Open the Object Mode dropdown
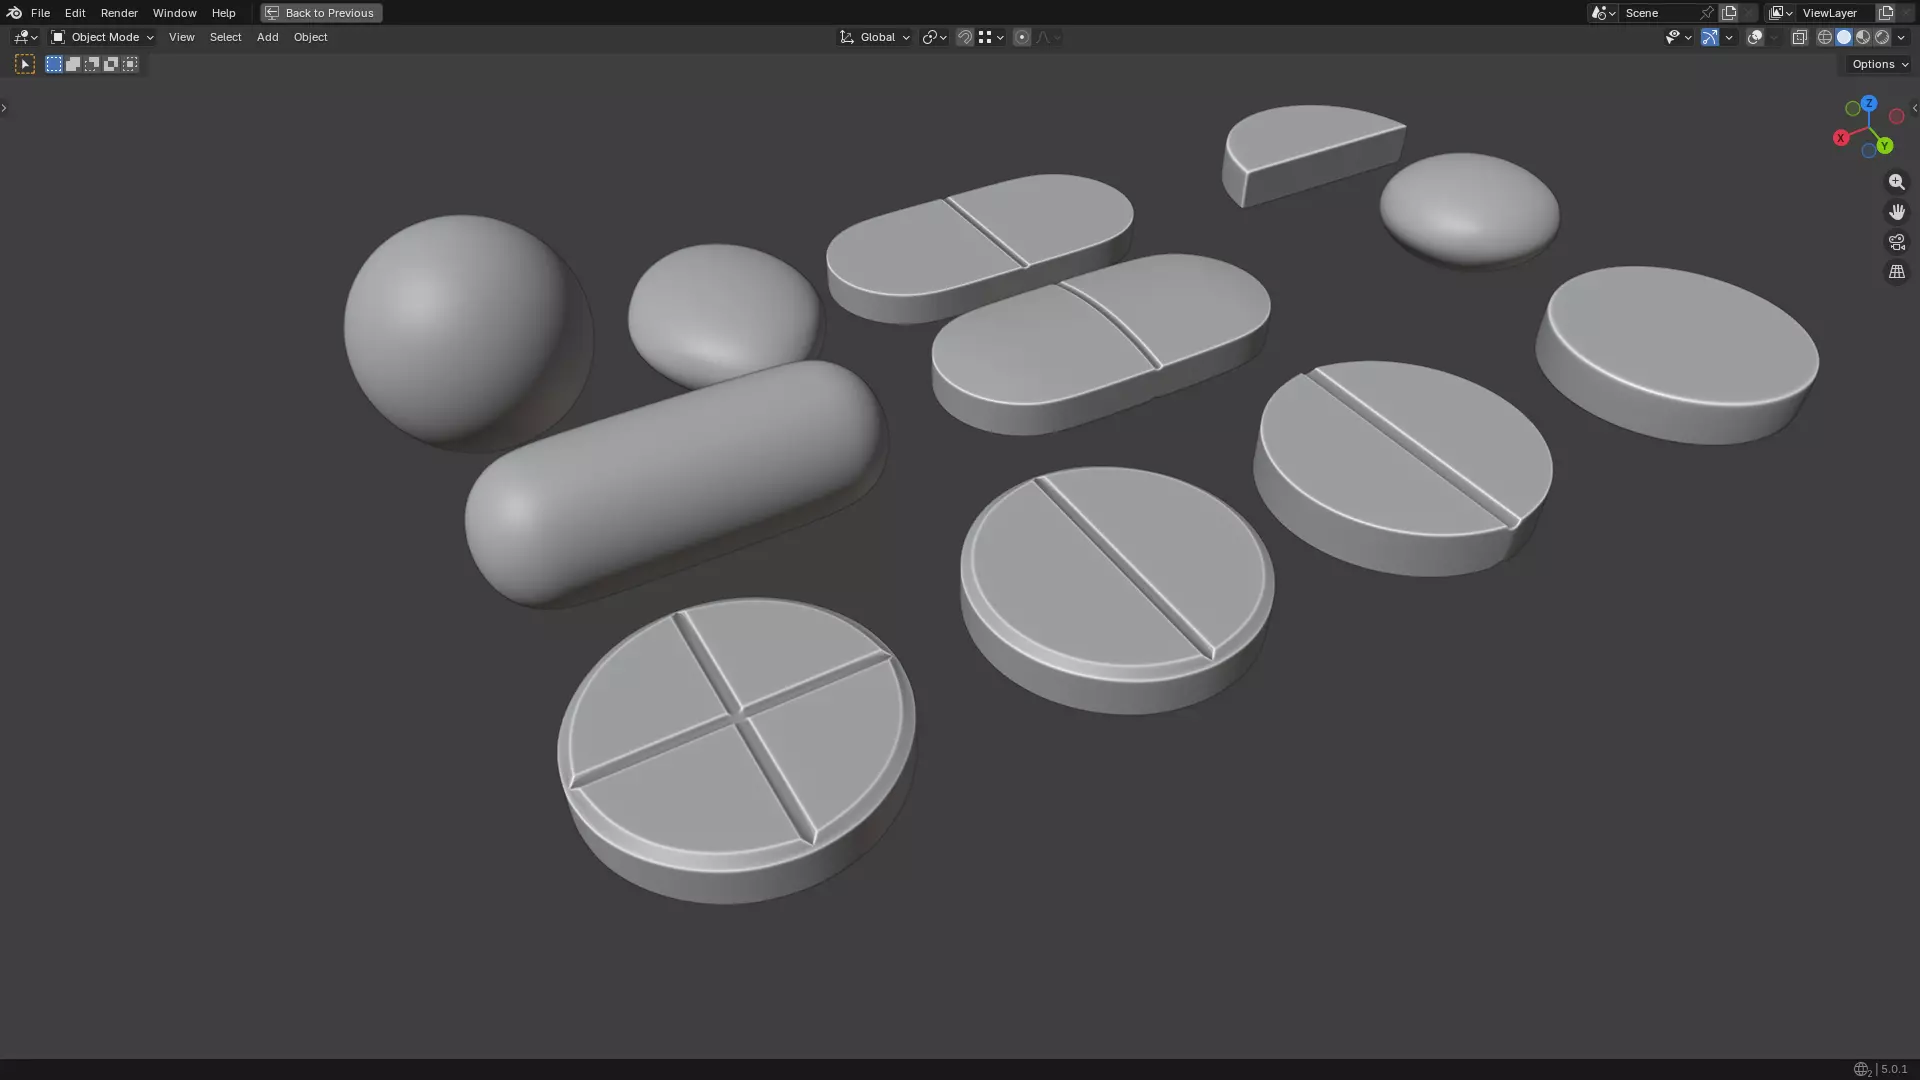This screenshot has height=1080, width=1920. (x=102, y=37)
